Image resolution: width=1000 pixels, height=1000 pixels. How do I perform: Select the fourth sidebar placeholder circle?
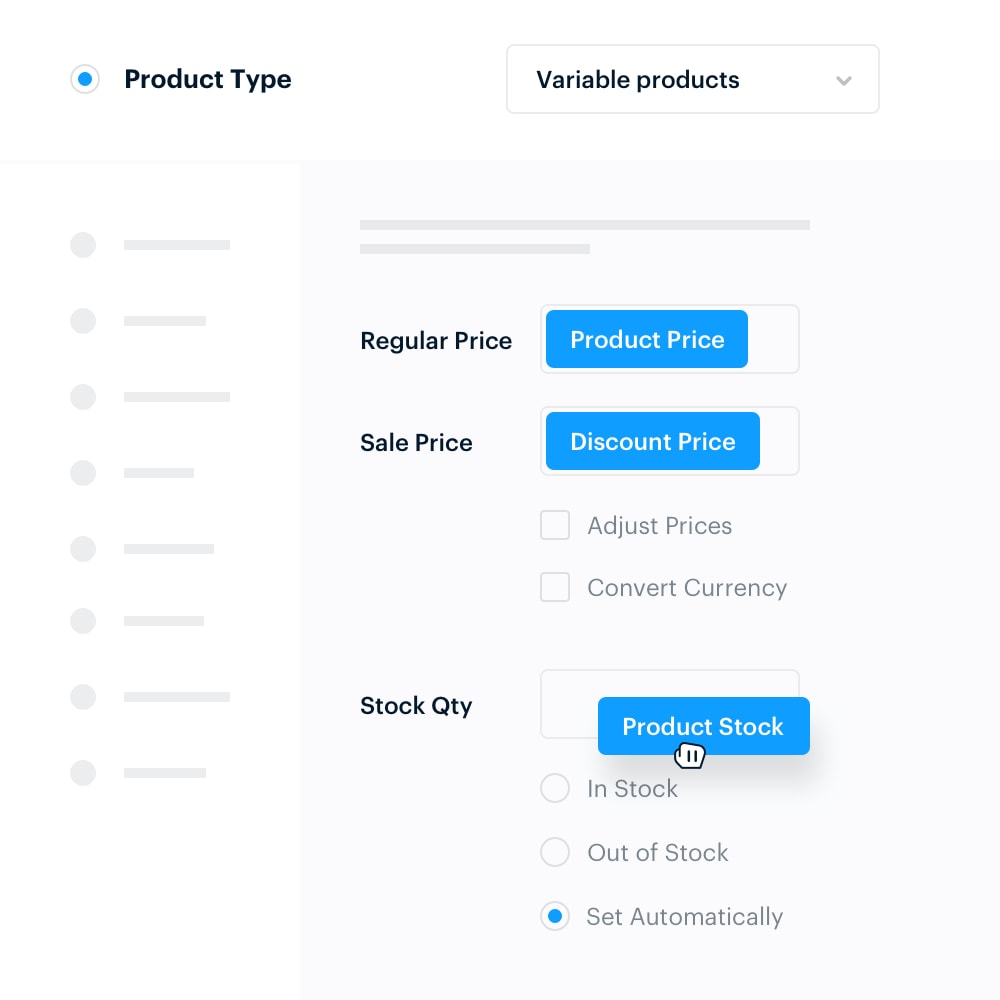point(83,473)
